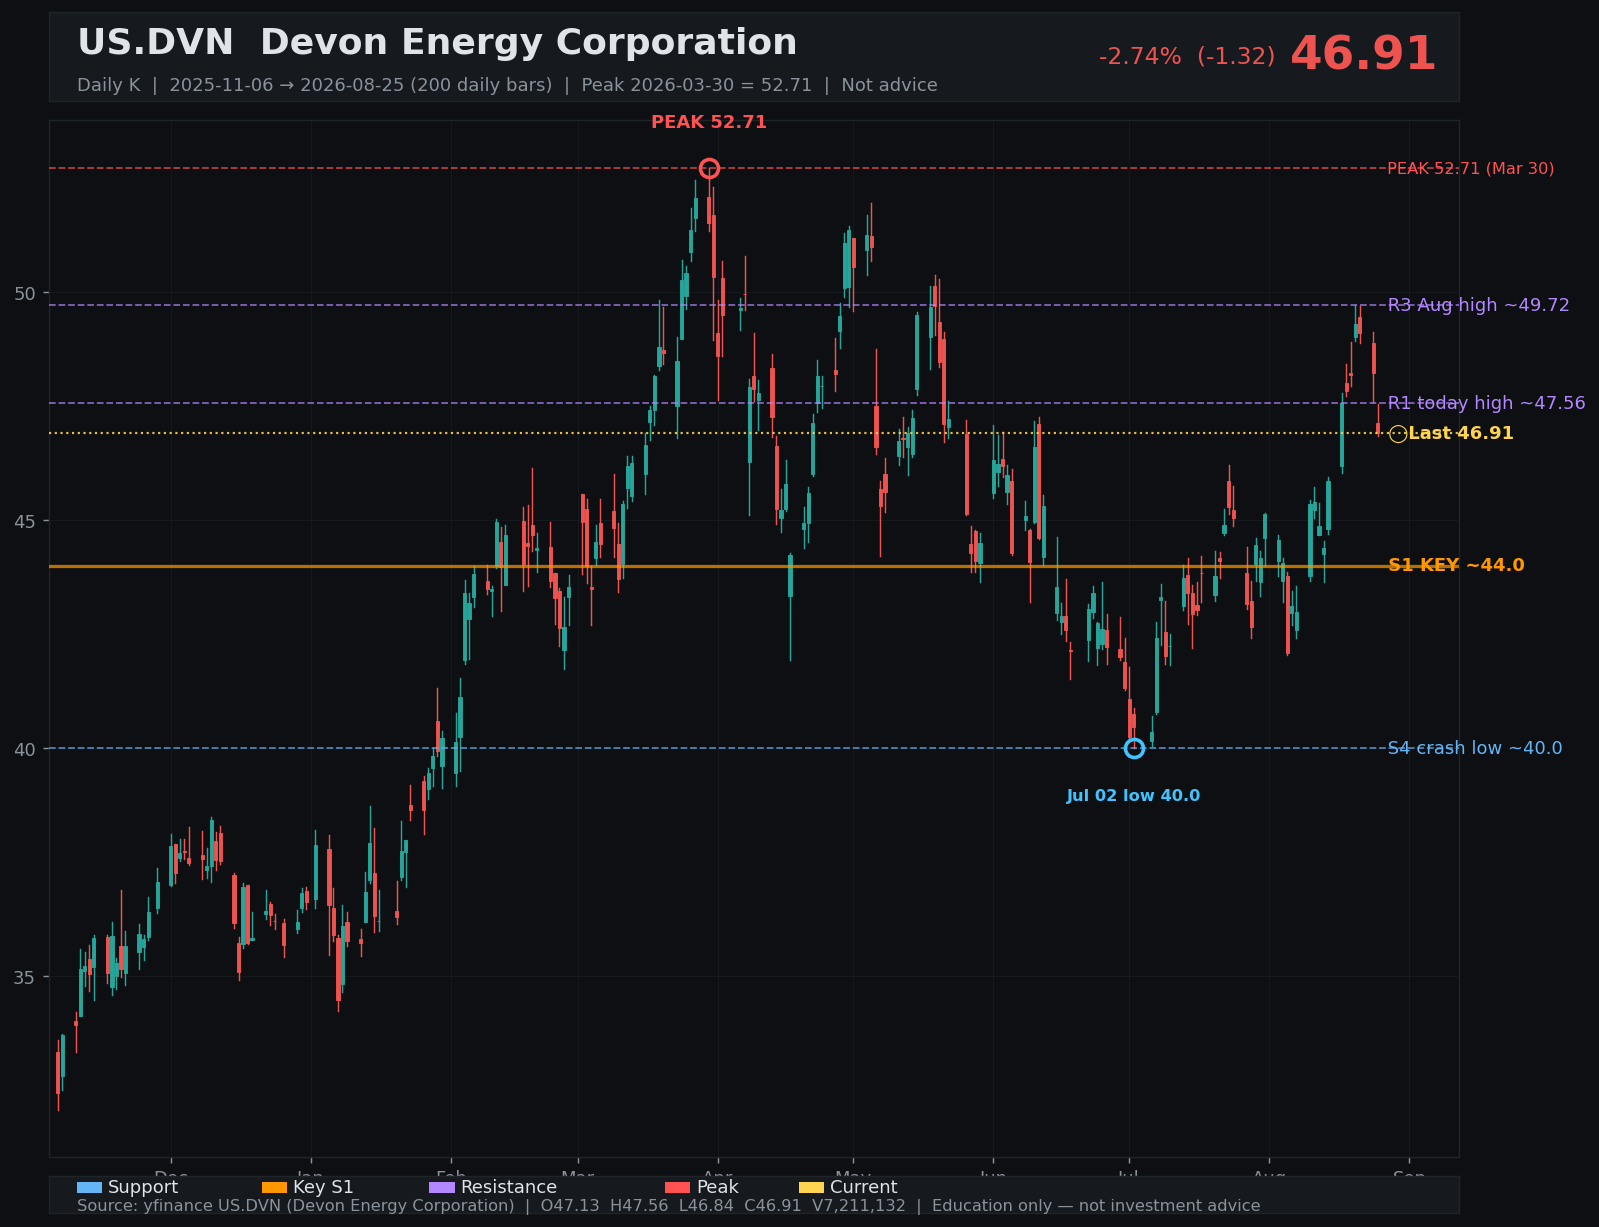Click the 'S1 KEY ~44.0' label
Screen dimensions: 1599x1227
(1456, 566)
